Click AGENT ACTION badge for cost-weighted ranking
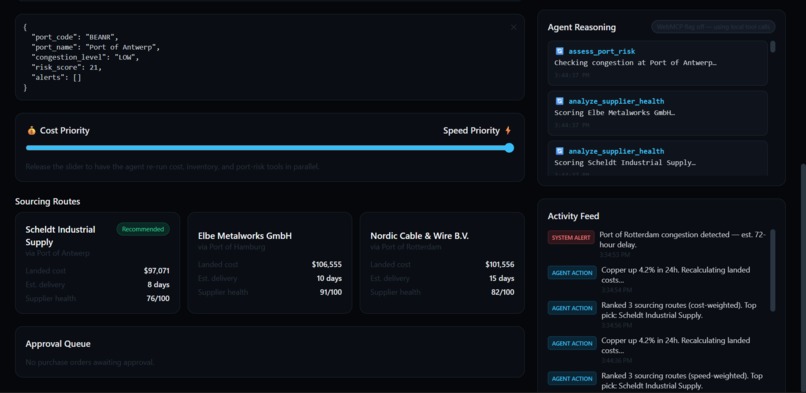This screenshot has height=393, width=806. [x=572, y=308]
